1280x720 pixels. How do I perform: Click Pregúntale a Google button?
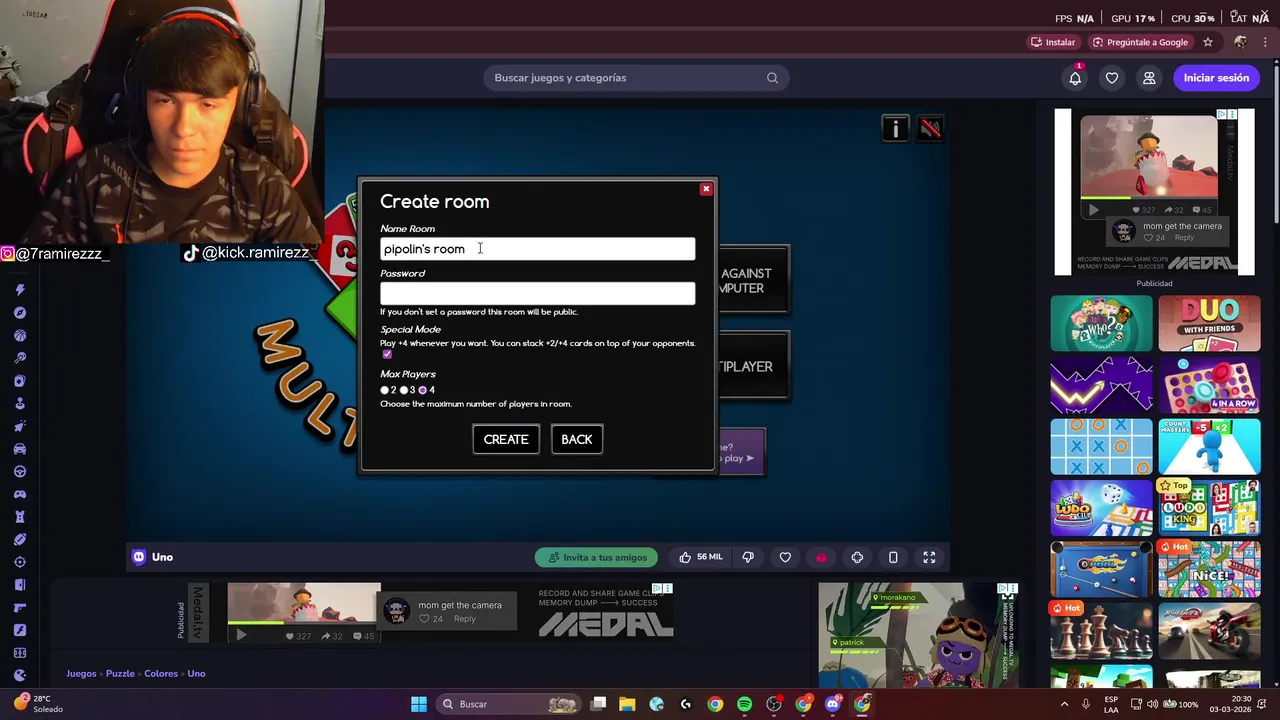pos(1140,42)
